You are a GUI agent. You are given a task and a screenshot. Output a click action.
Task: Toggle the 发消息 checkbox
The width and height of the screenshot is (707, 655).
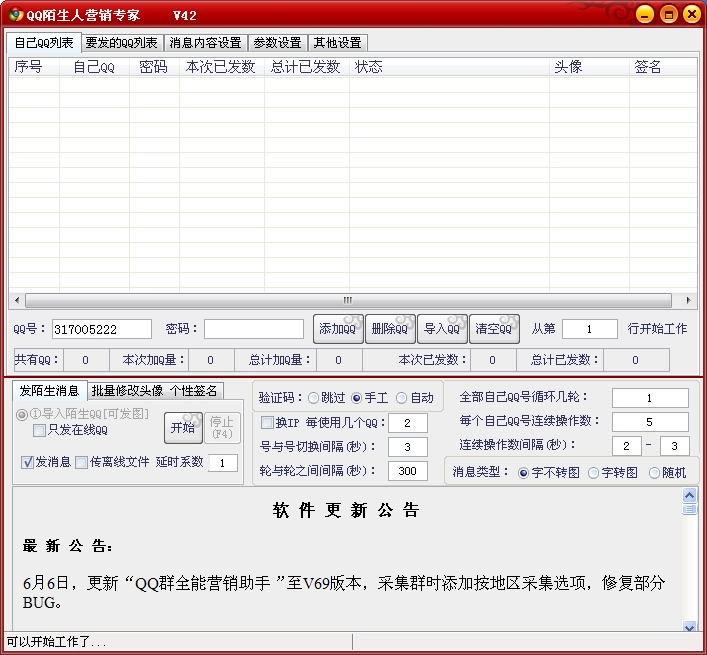click(46, 462)
